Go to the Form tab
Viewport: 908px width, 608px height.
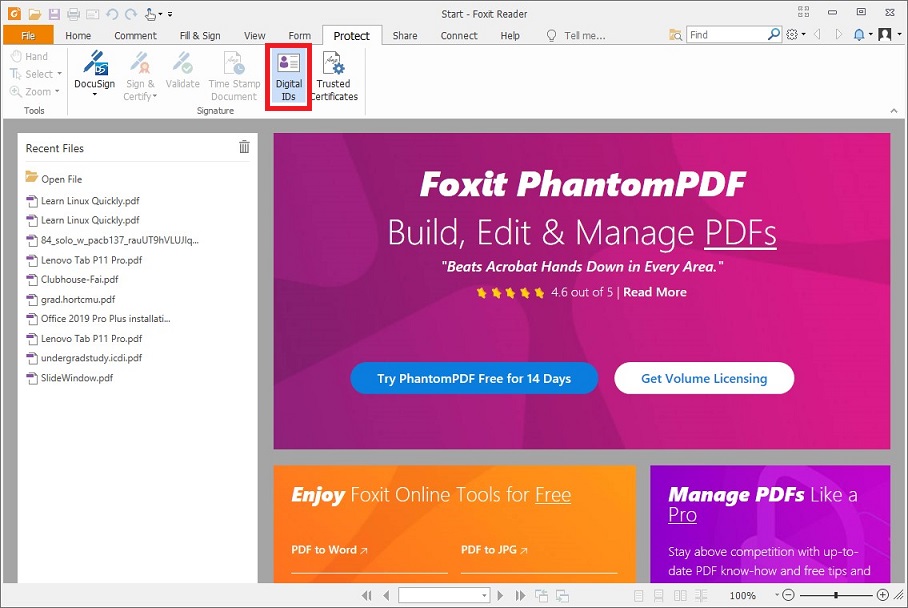point(299,35)
